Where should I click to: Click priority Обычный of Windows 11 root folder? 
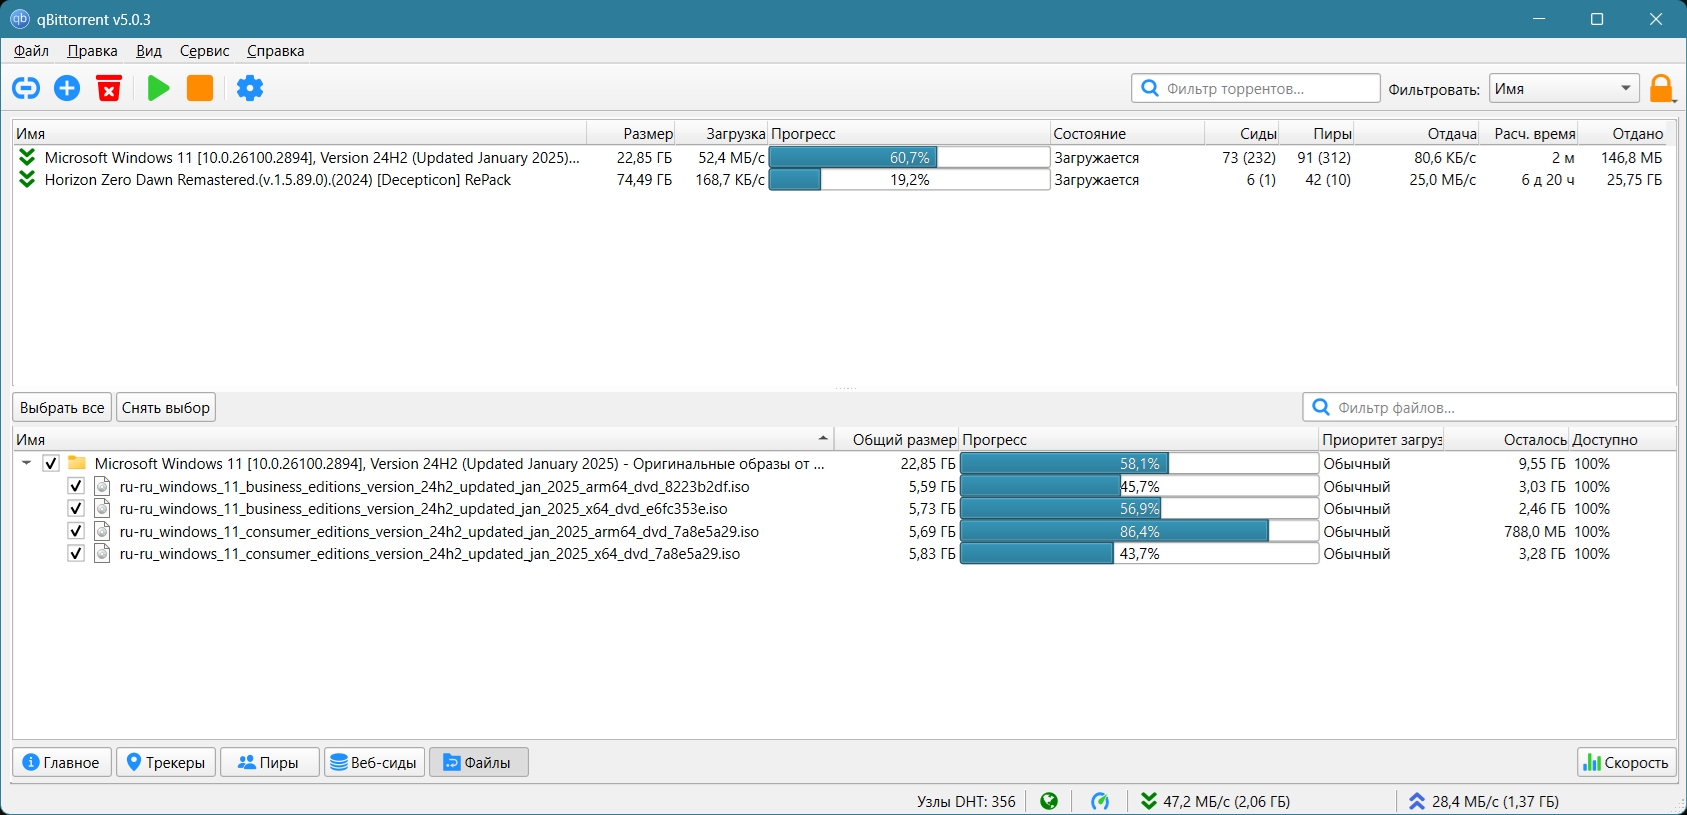1356,464
